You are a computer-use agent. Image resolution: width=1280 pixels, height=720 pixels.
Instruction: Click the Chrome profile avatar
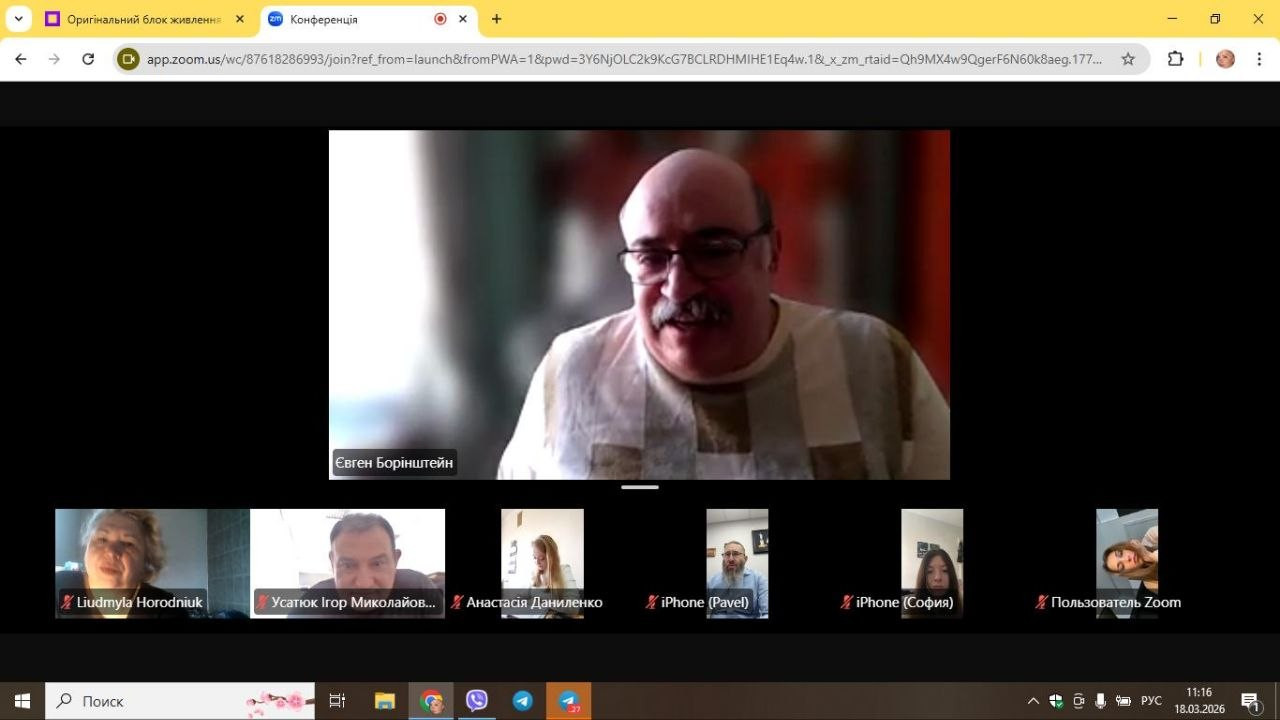(1225, 59)
